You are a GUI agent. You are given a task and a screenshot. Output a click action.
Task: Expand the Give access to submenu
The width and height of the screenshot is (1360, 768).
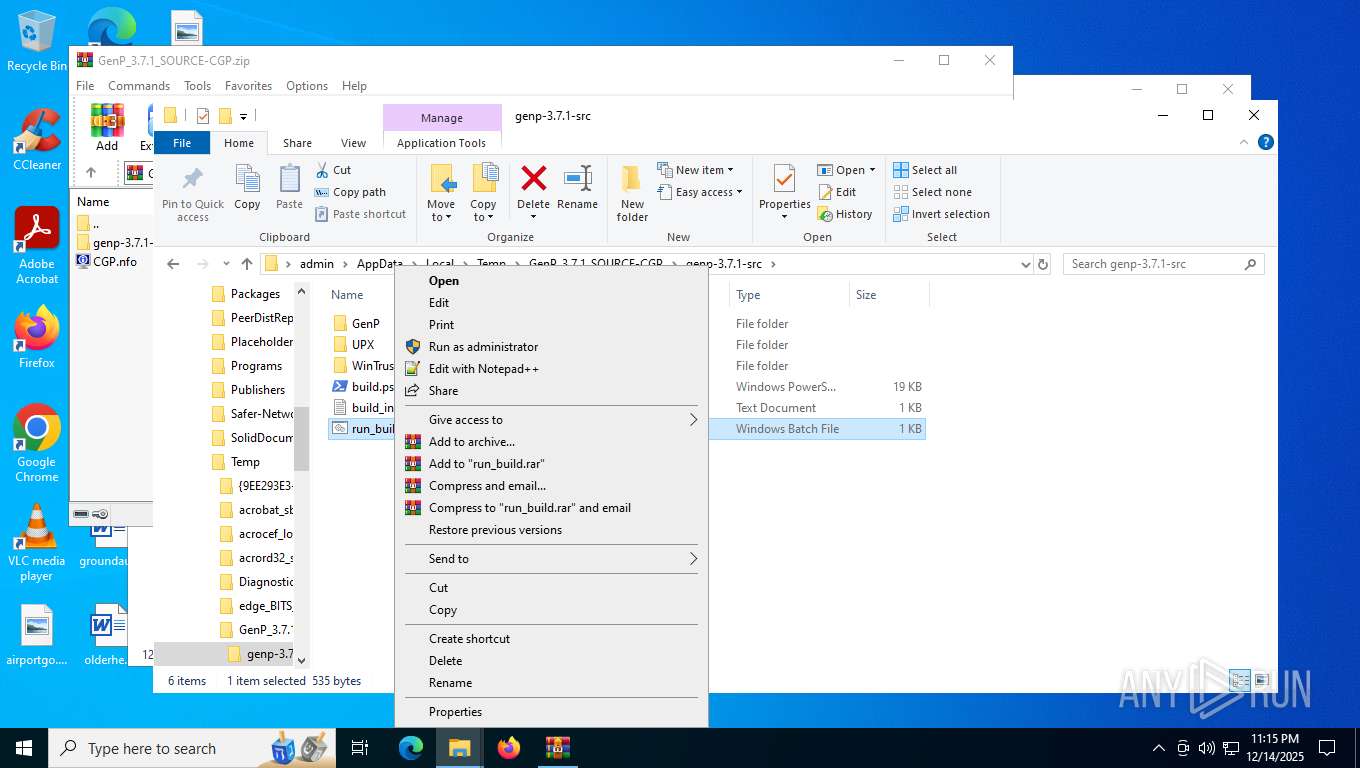click(552, 420)
